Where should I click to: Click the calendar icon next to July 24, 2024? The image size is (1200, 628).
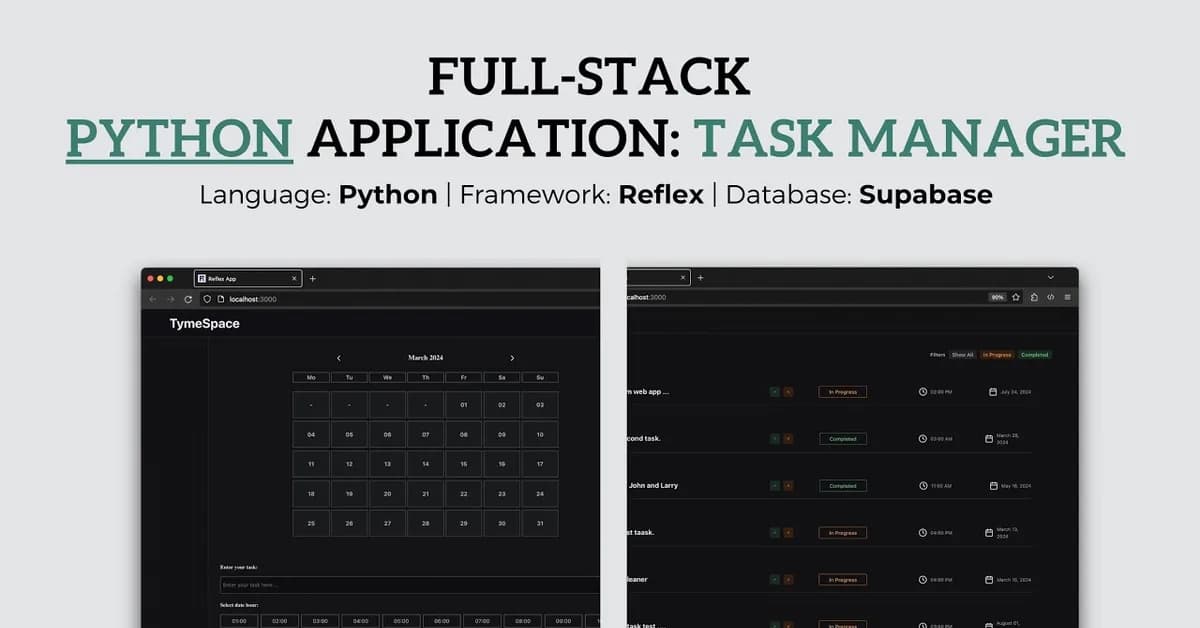(x=993, y=392)
